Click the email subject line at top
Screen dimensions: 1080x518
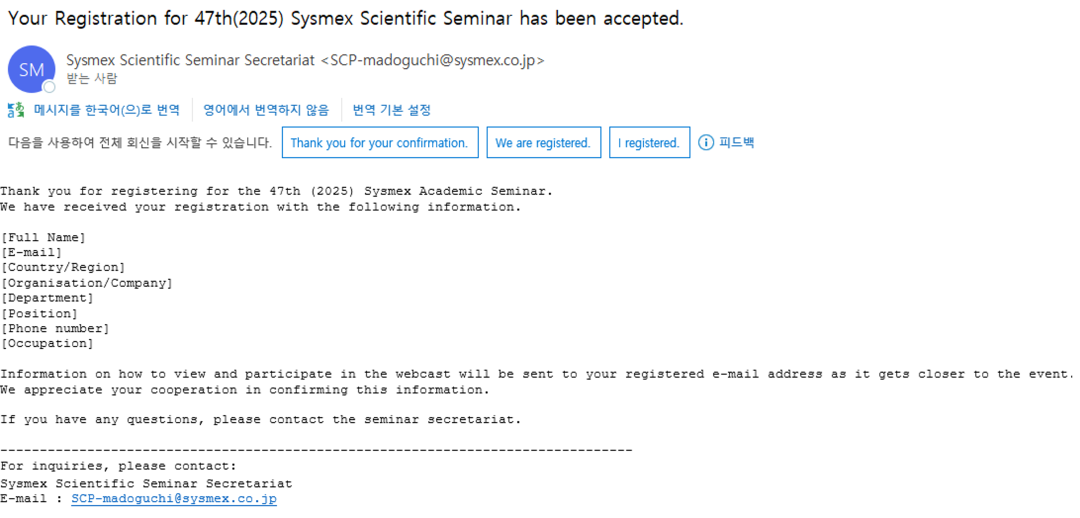tap(346, 19)
